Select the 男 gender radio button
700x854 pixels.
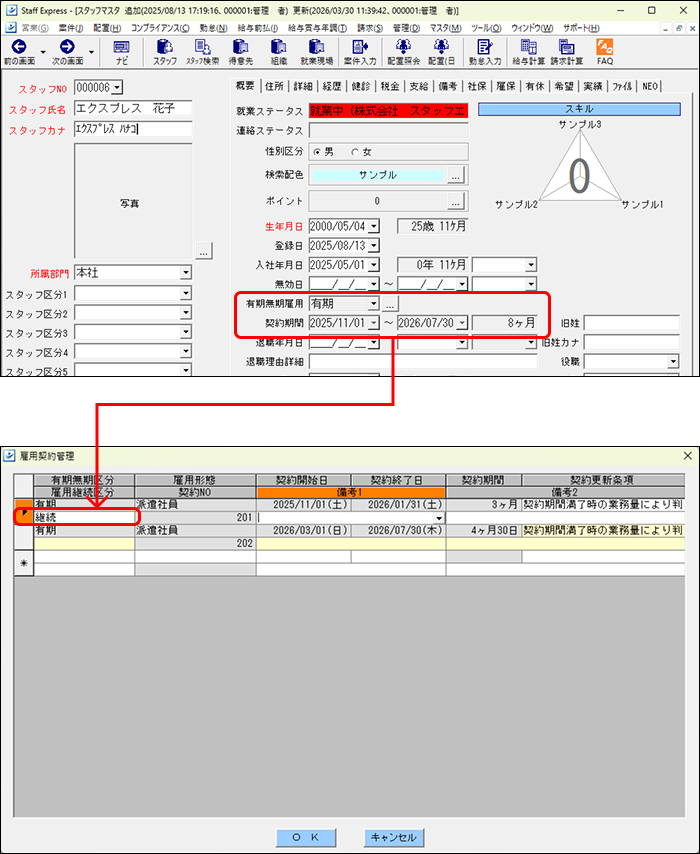[x=319, y=152]
